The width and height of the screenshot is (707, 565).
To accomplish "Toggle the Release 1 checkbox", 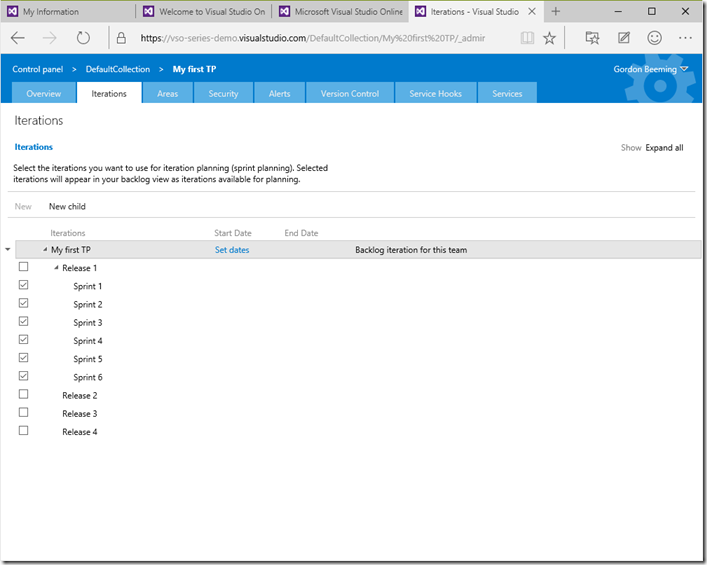I will pyautogui.click(x=23, y=266).
